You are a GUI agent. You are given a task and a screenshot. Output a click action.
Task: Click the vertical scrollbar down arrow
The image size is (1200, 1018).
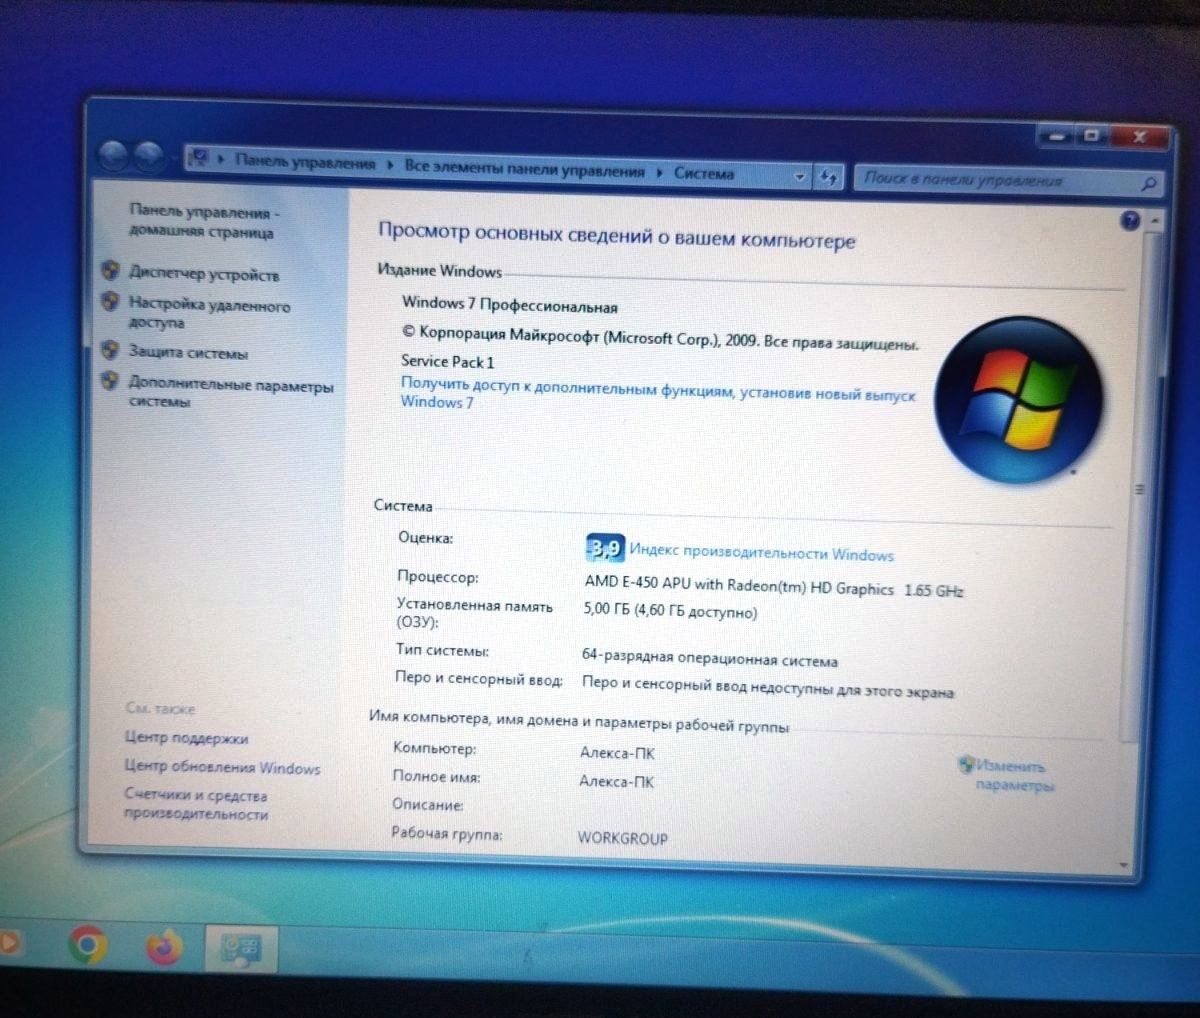click(1125, 865)
